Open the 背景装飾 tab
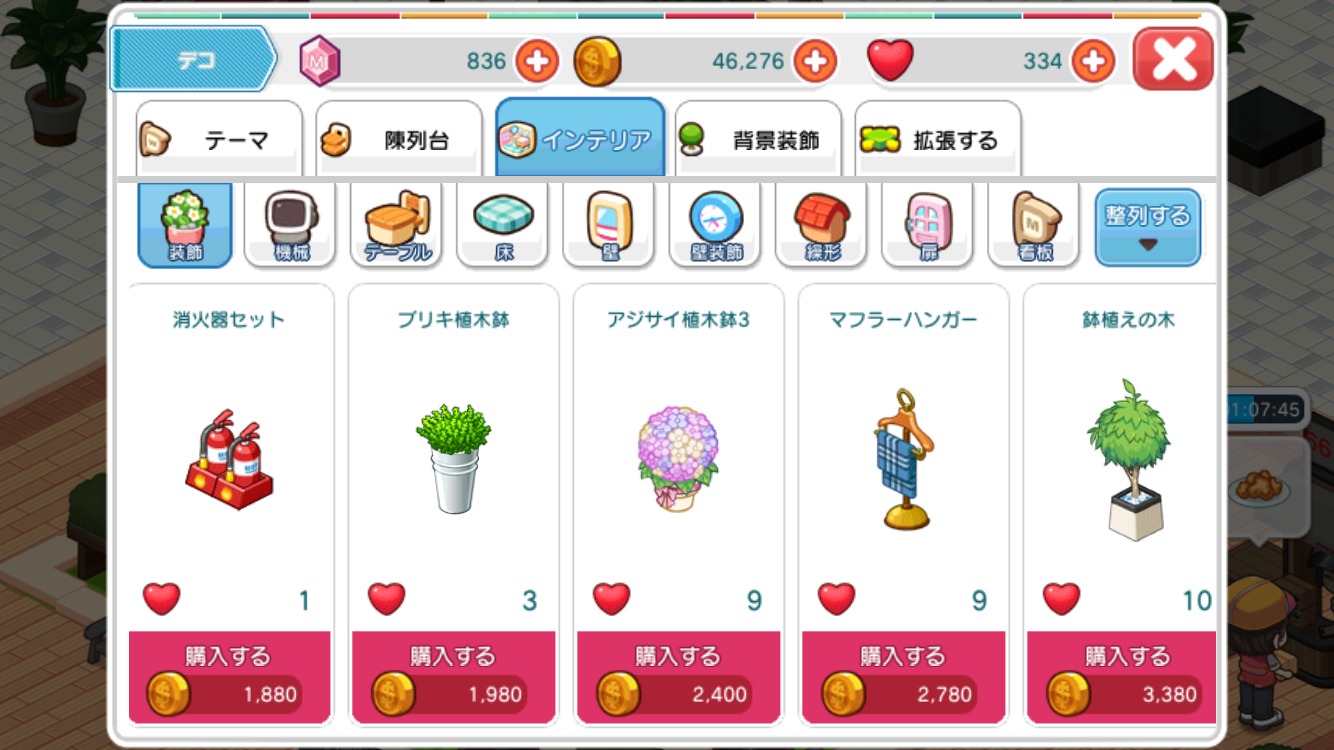1334x750 pixels. point(758,139)
